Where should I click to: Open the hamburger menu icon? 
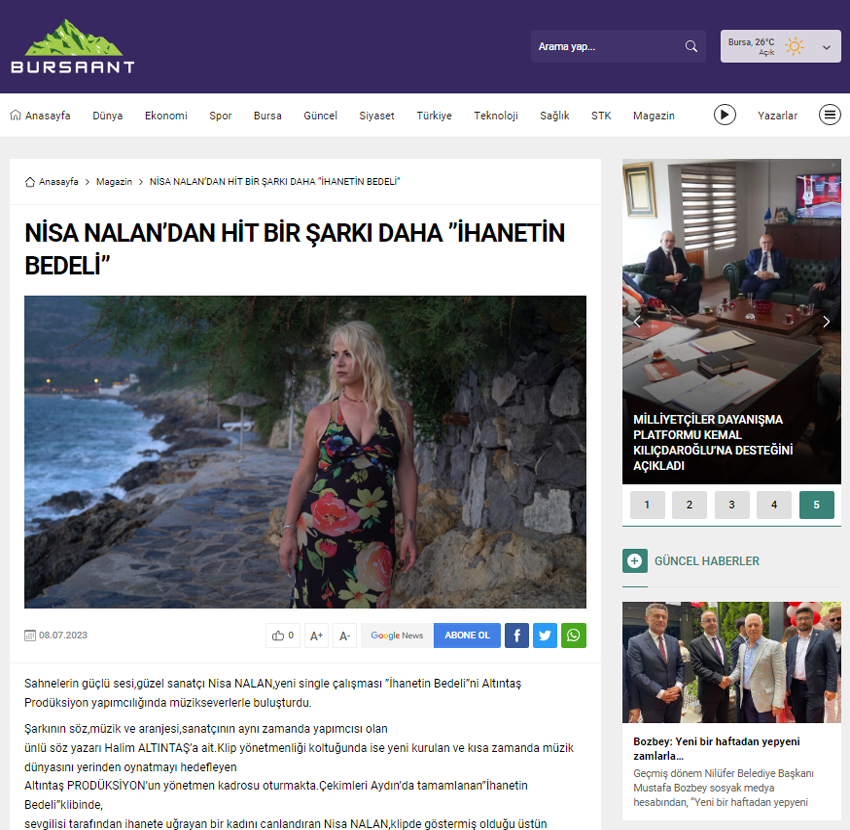829,114
